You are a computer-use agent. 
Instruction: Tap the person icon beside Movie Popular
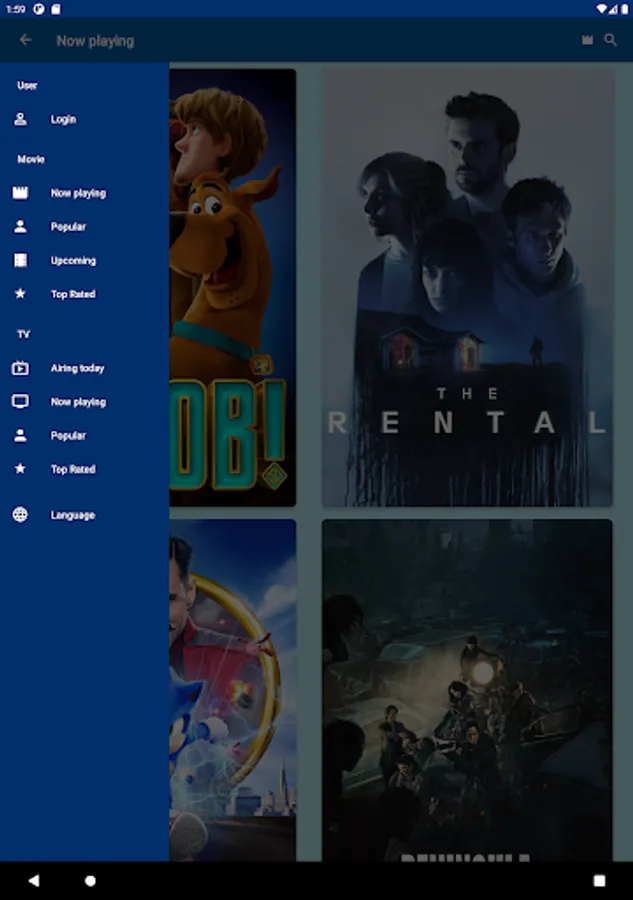tap(20, 227)
